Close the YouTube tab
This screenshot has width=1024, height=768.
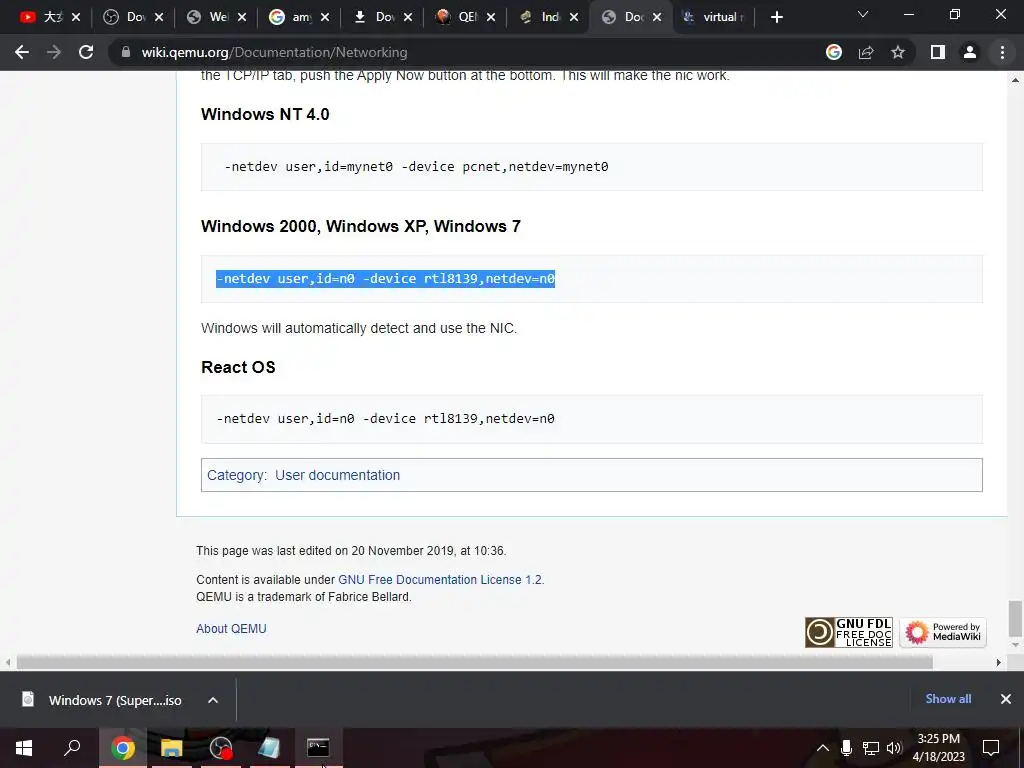(x=76, y=17)
